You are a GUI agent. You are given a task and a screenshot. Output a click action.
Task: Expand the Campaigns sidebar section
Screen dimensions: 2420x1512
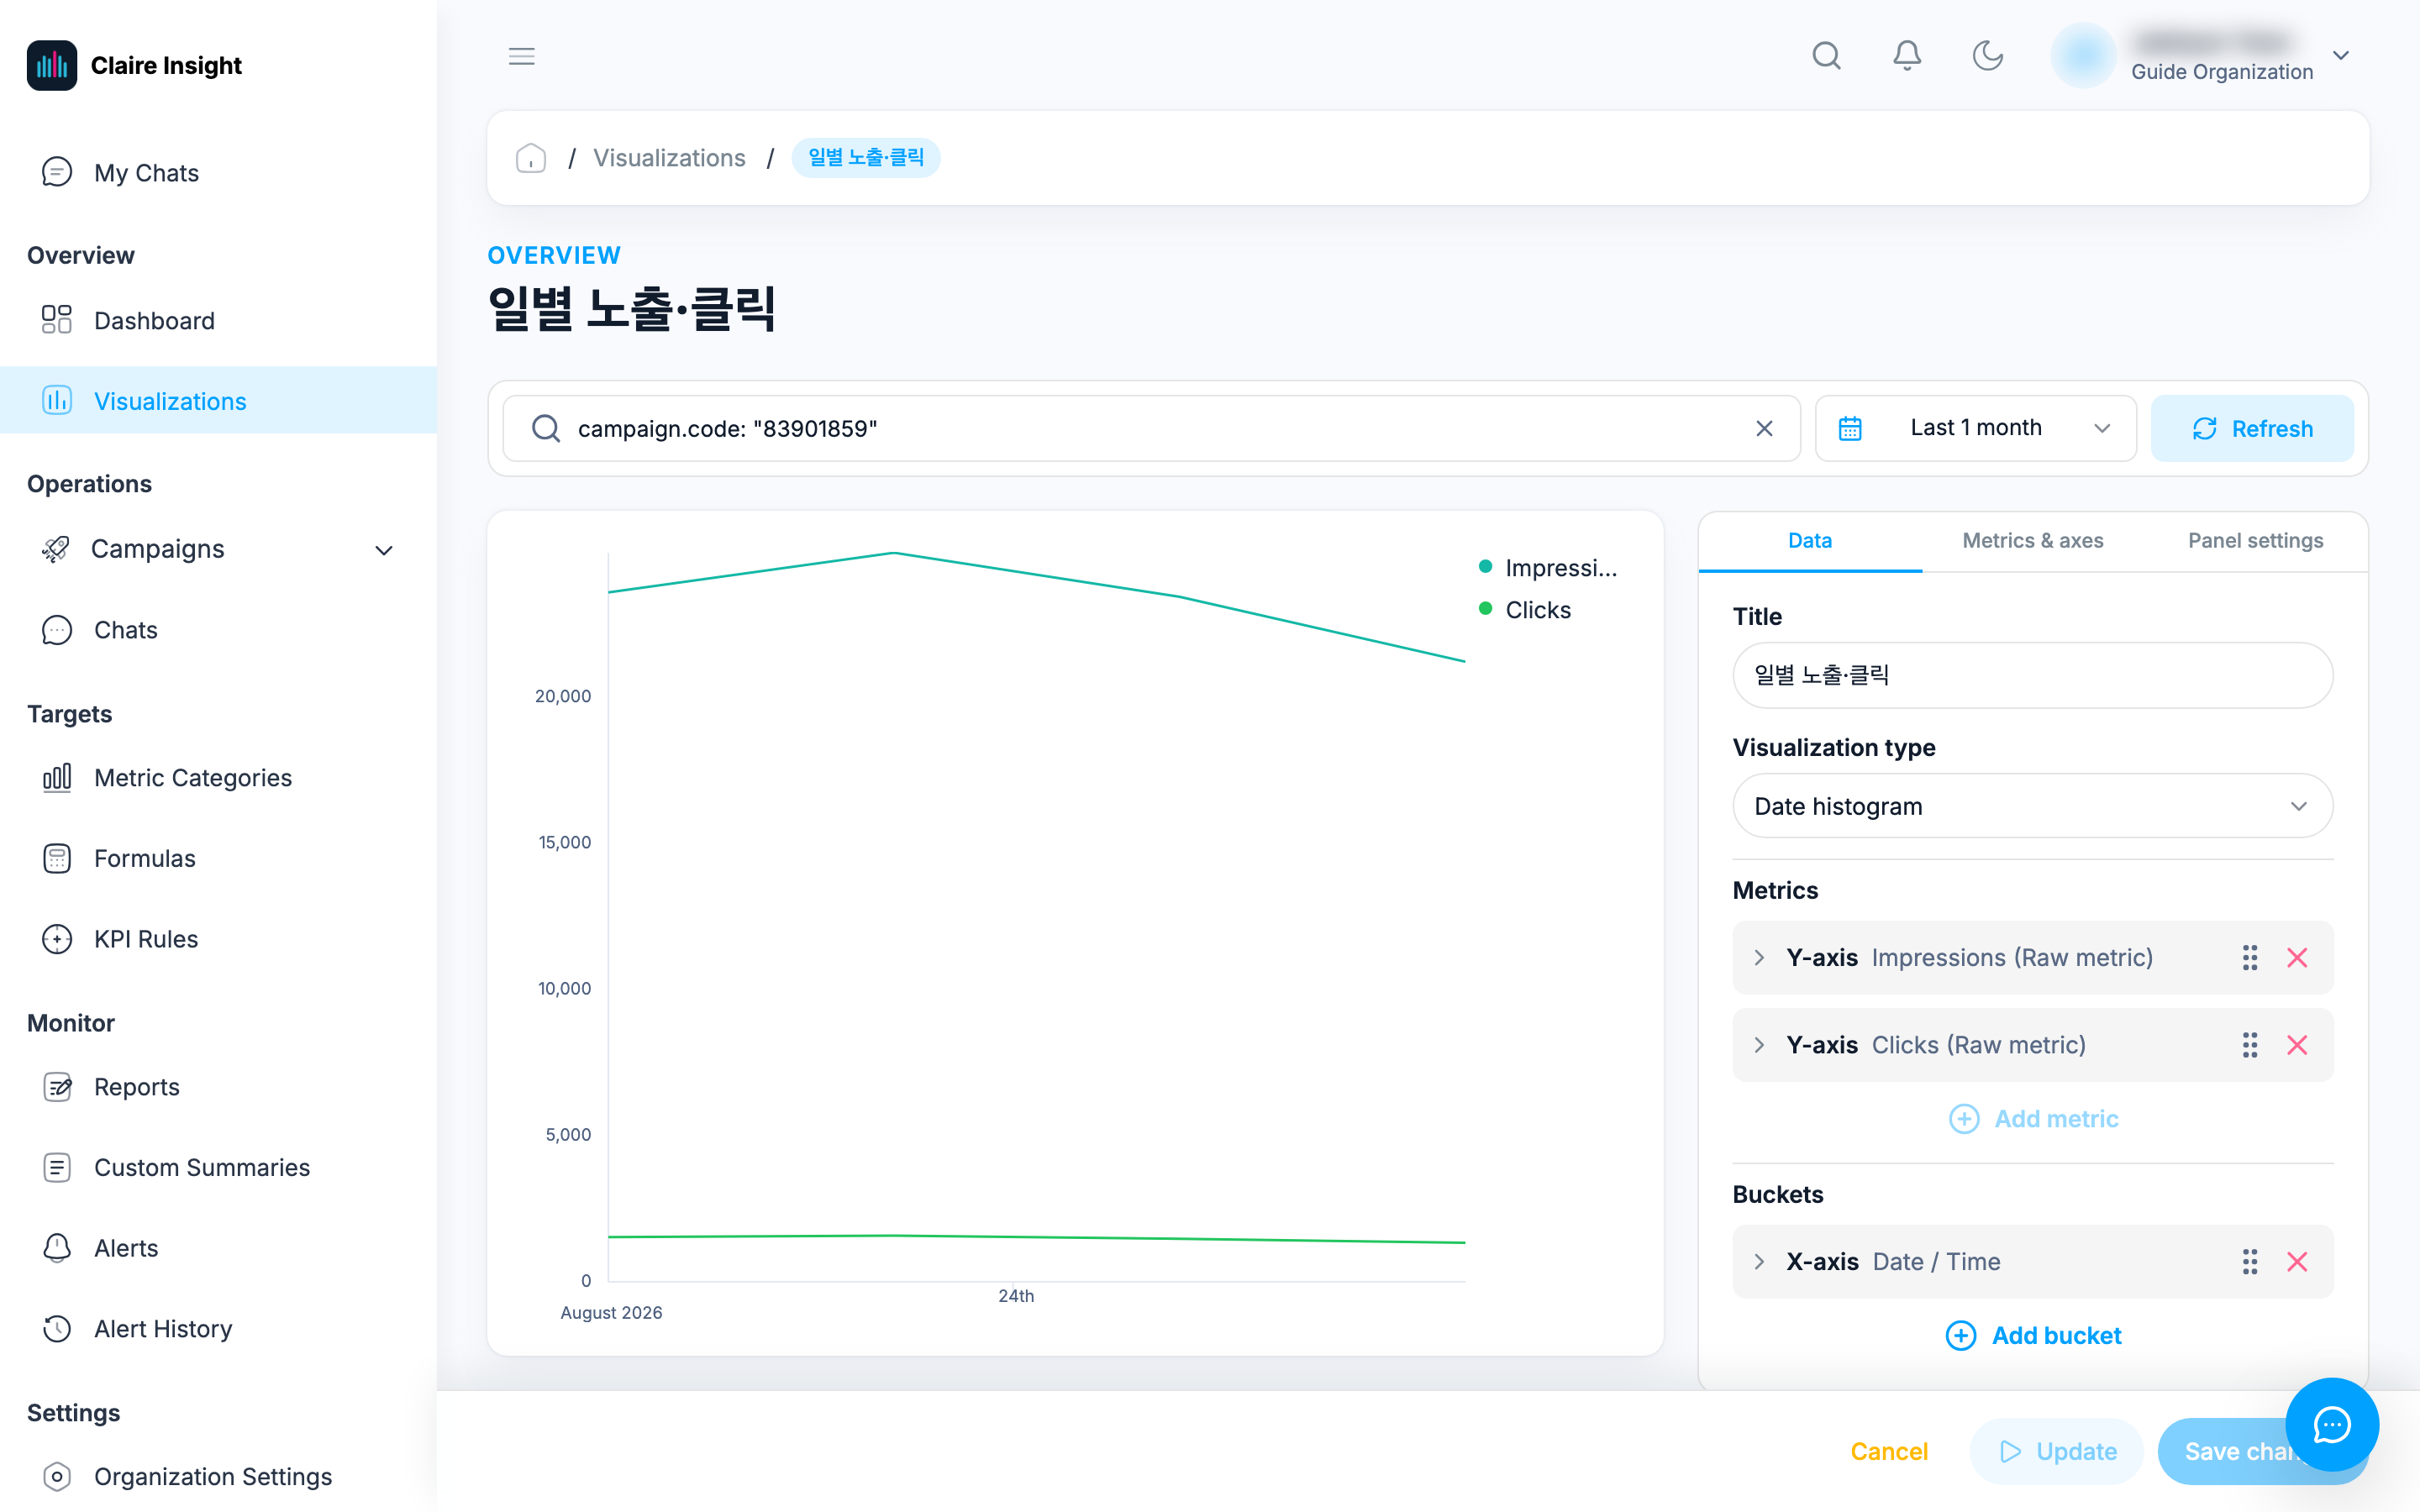click(x=218, y=549)
